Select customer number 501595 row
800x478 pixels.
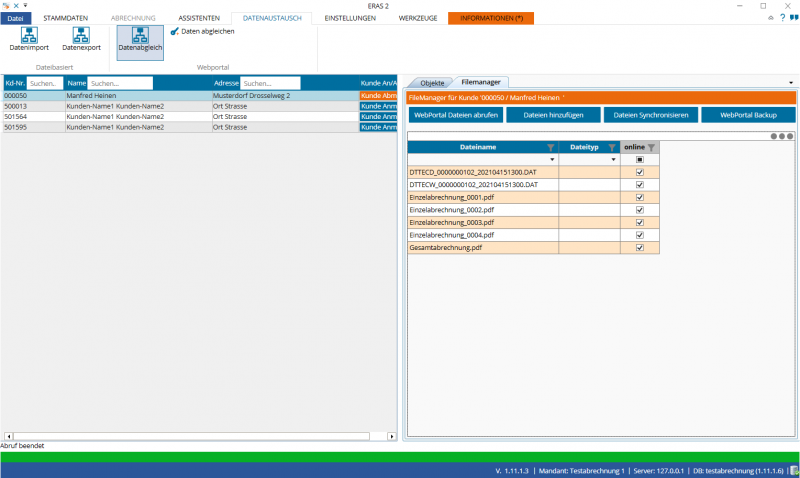(199, 127)
